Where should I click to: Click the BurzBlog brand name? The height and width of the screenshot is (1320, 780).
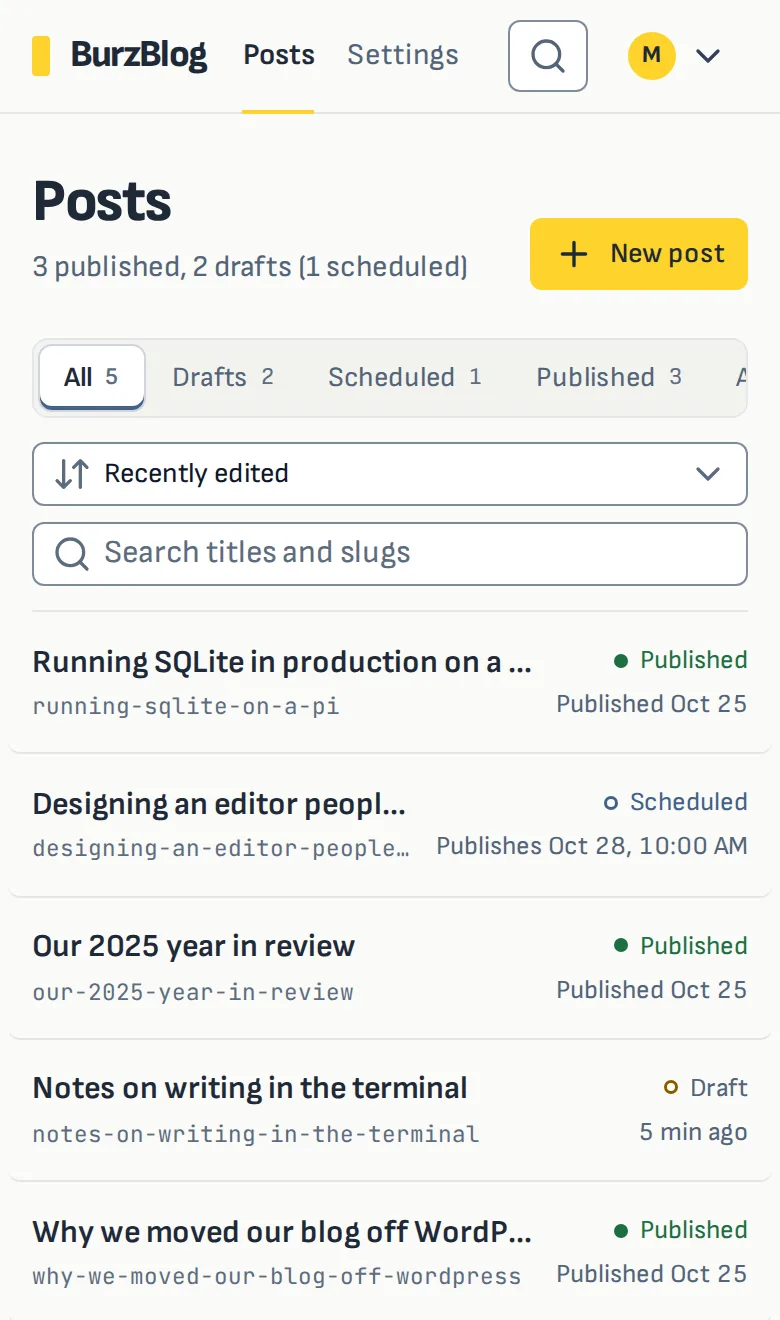point(139,55)
